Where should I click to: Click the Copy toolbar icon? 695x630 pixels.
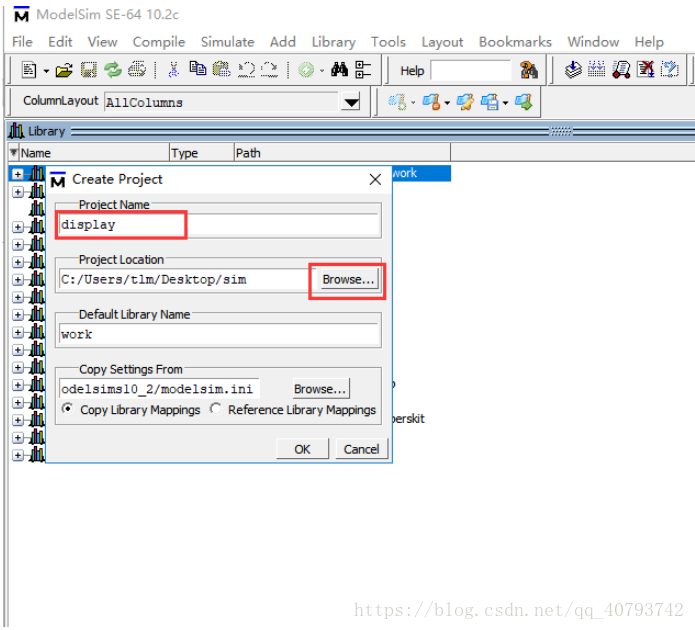198,69
